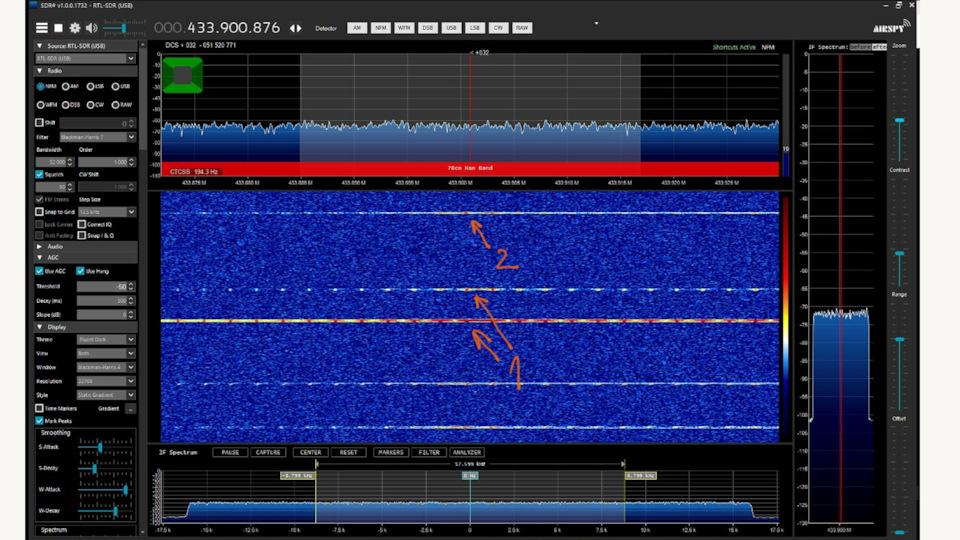Click CAPTURE in IF Spectrum panel

268,452
